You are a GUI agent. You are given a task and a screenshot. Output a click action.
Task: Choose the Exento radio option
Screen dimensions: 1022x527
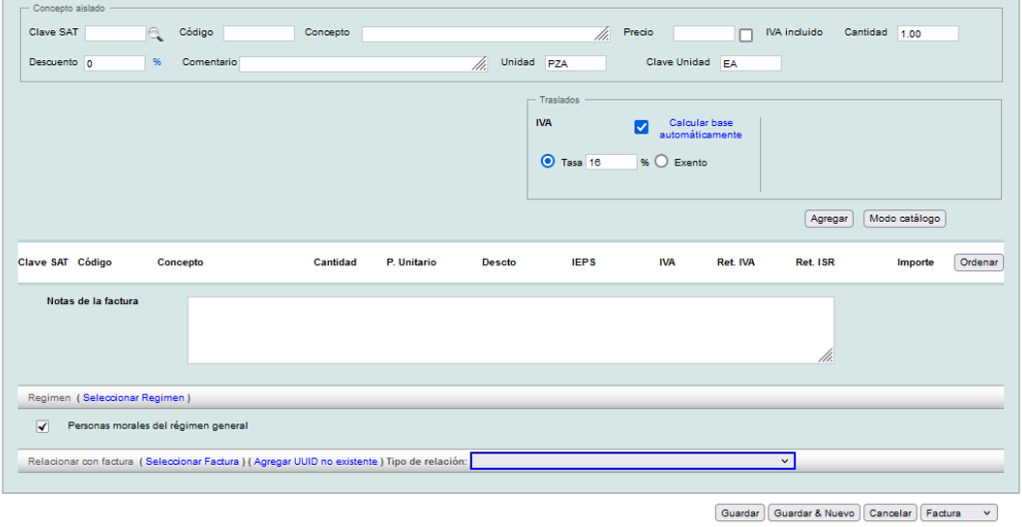[x=661, y=162]
